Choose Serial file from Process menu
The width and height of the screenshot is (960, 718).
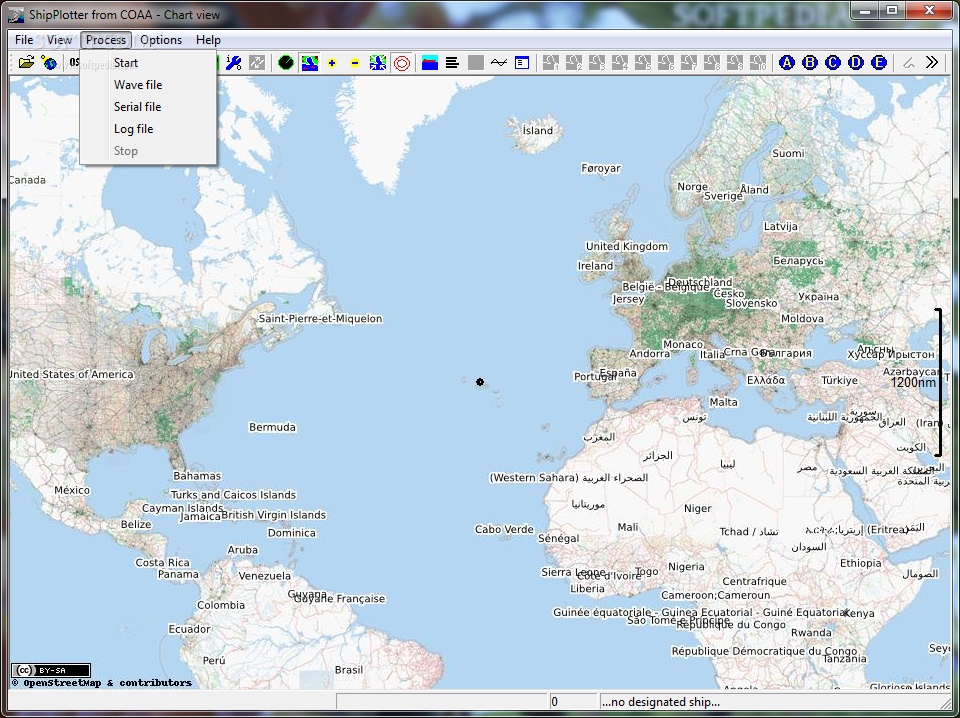point(148,107)
